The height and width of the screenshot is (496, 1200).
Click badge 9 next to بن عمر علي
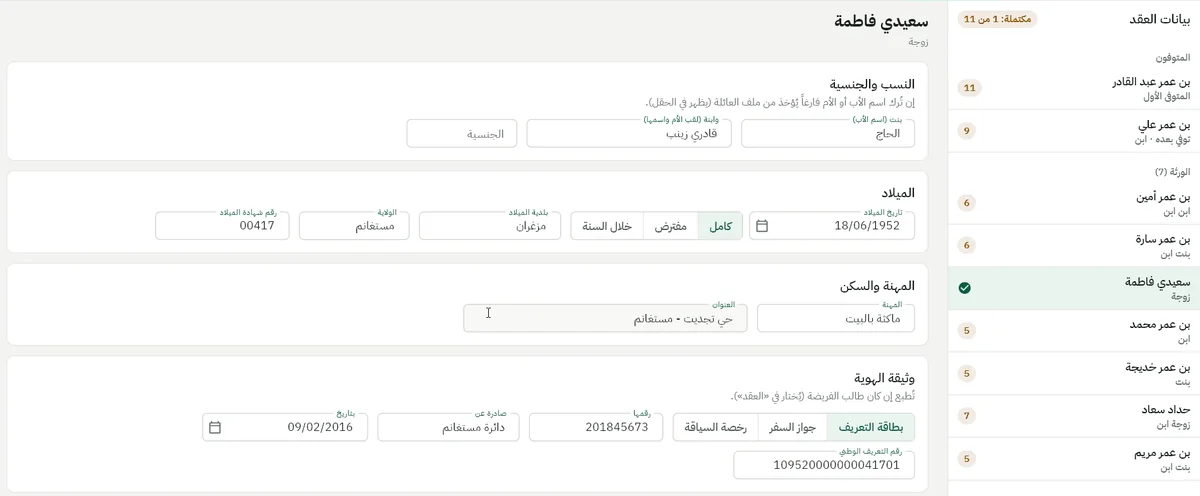tap(966, 131)
